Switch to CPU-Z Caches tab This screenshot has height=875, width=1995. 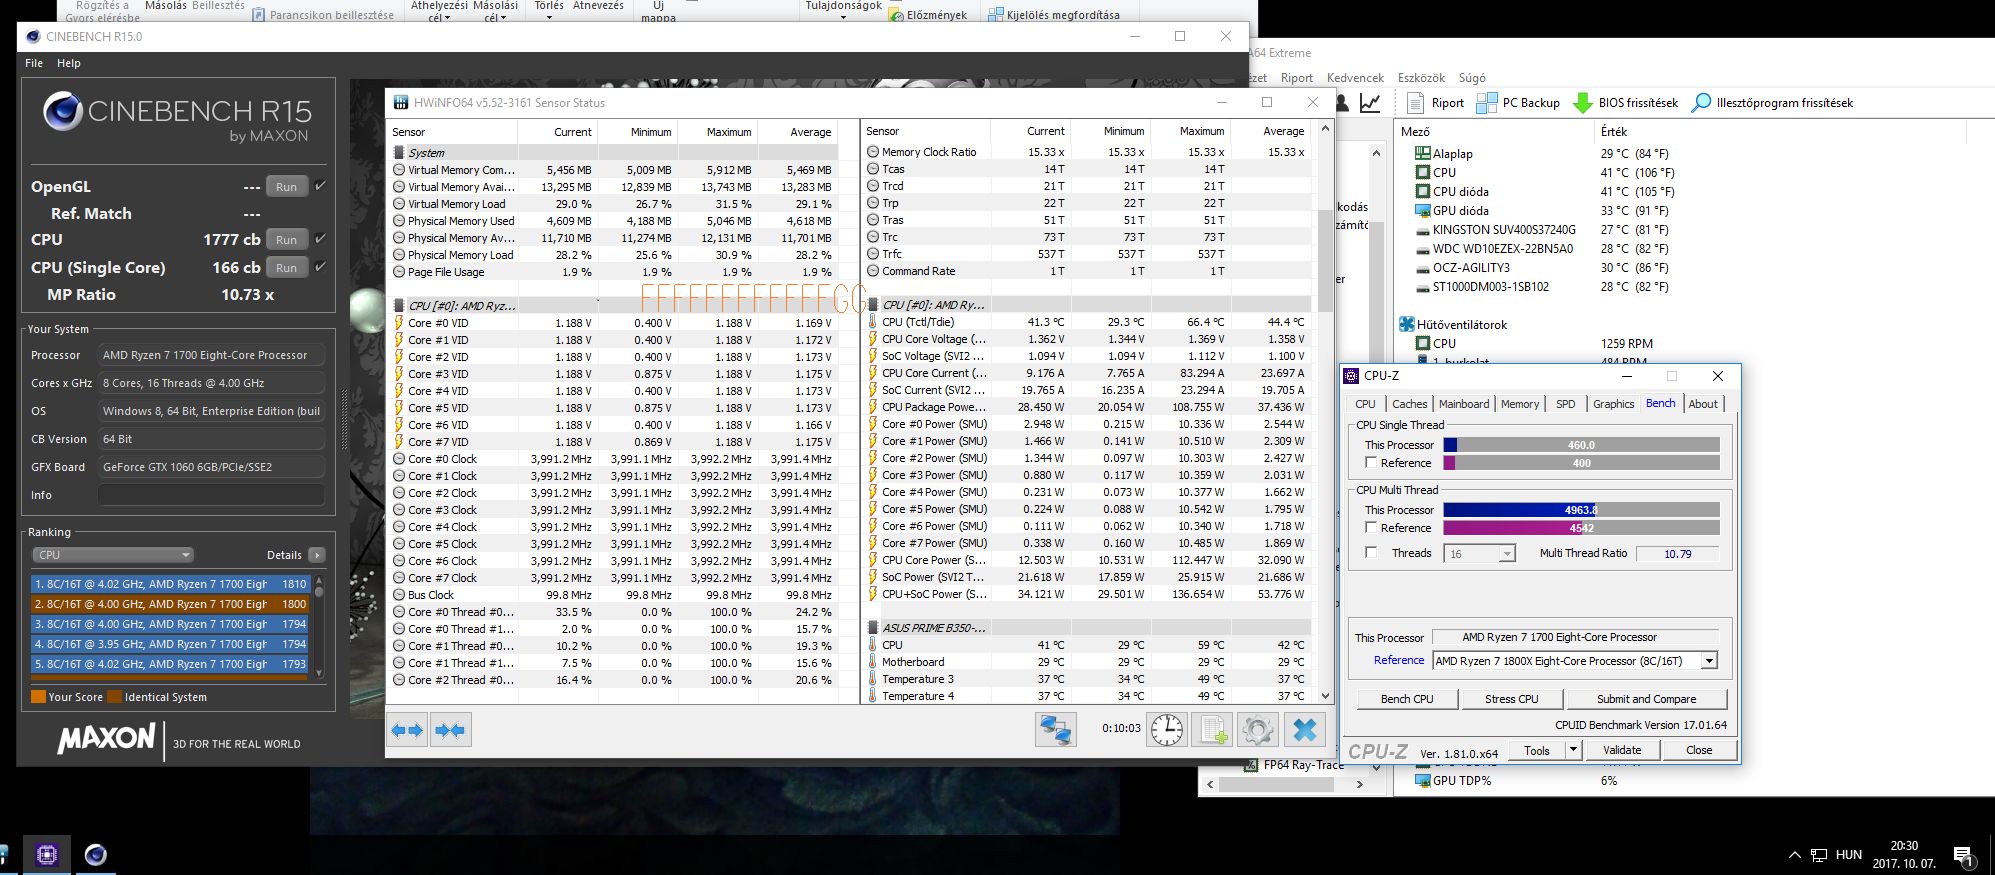(1410, 404)
